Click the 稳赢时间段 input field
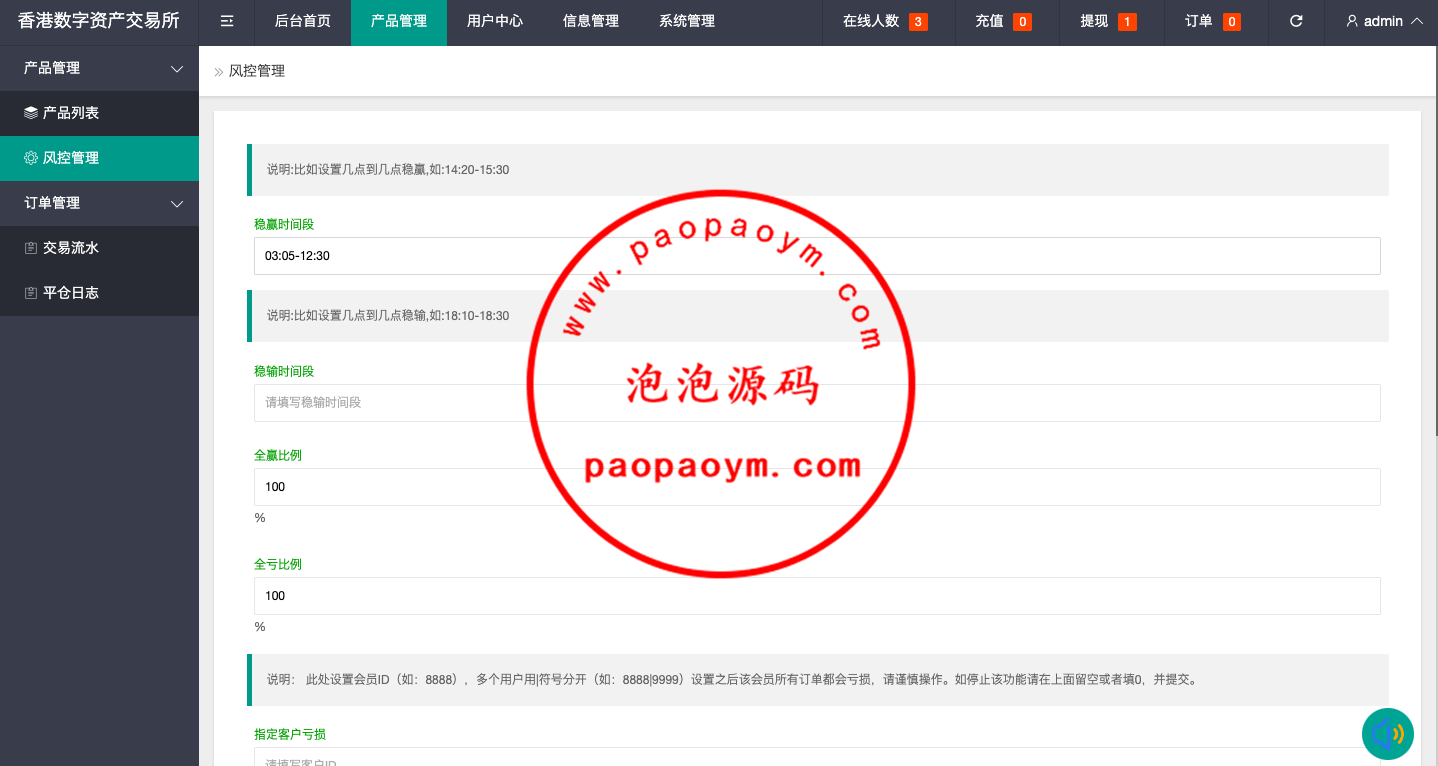1438x766 pixels. pos(817,256)
